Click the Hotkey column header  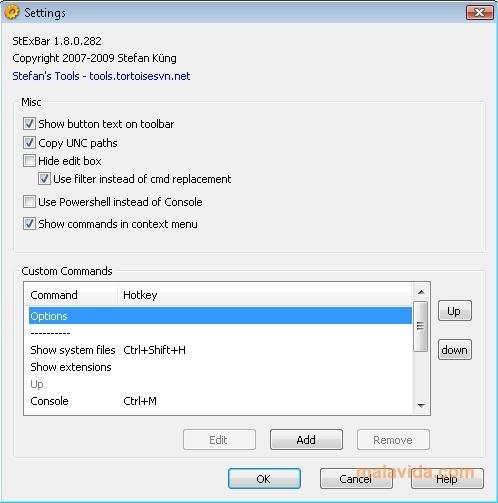click(265, 295)
